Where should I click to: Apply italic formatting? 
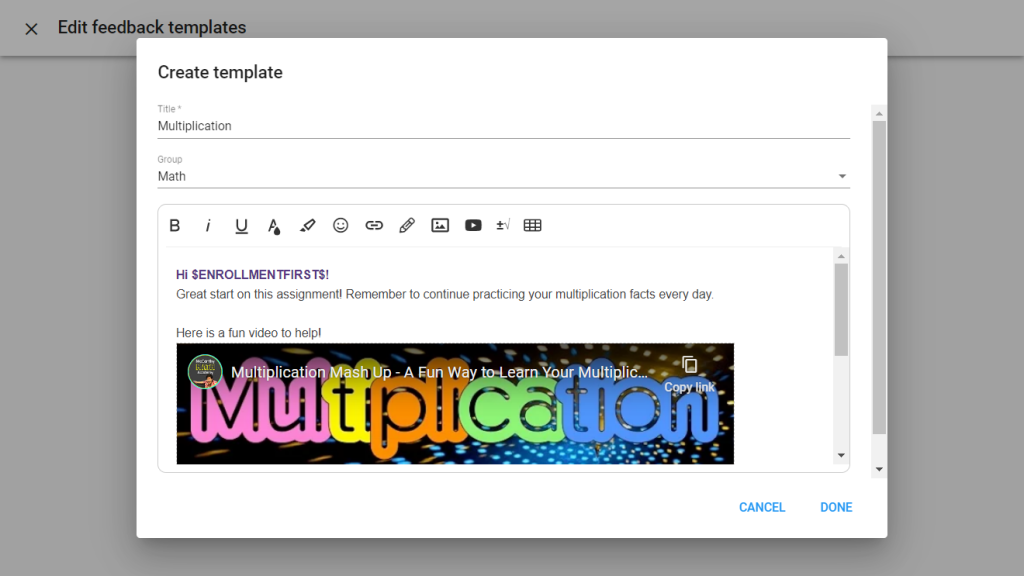point(208,226)
